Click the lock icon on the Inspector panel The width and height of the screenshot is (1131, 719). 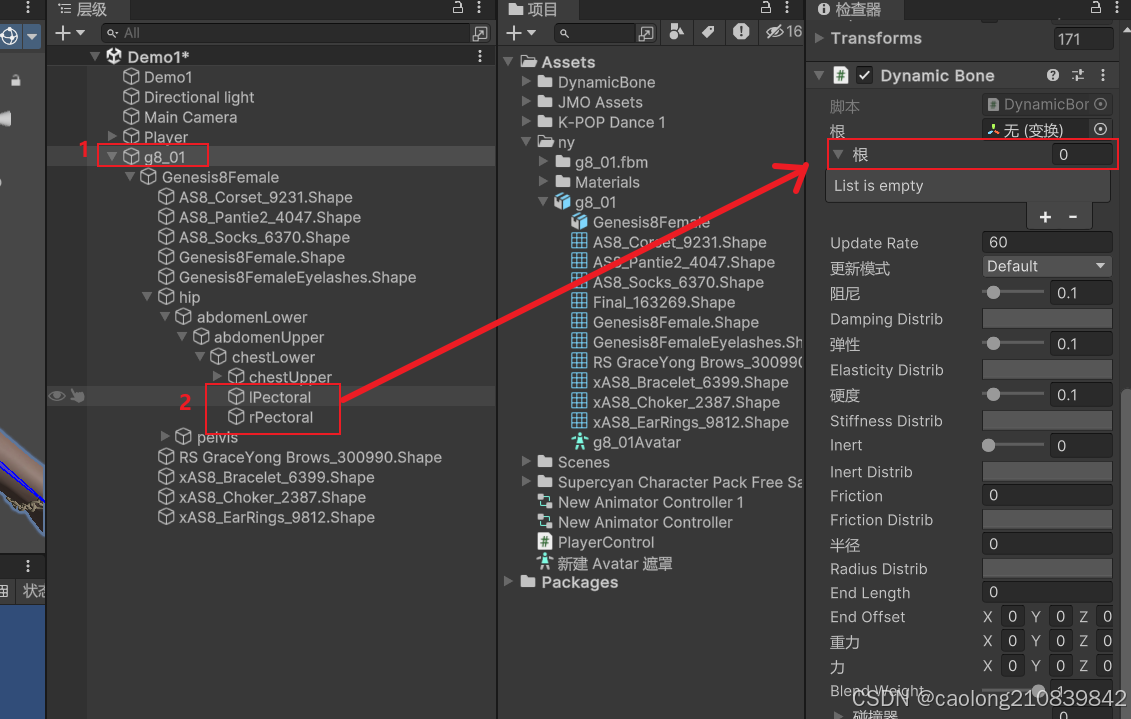[x=1096, y=9]
